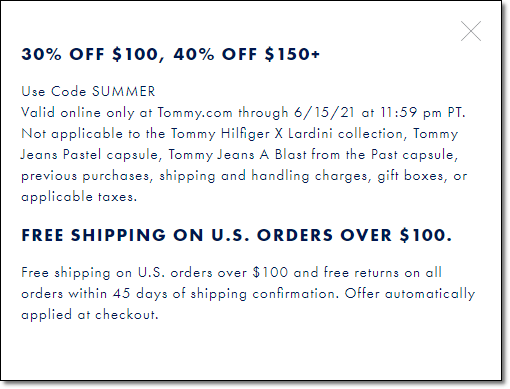This screenshot has height=389, width=510.
Task: Click the 'applicable taxes.' line
Action: pos(79,197)
